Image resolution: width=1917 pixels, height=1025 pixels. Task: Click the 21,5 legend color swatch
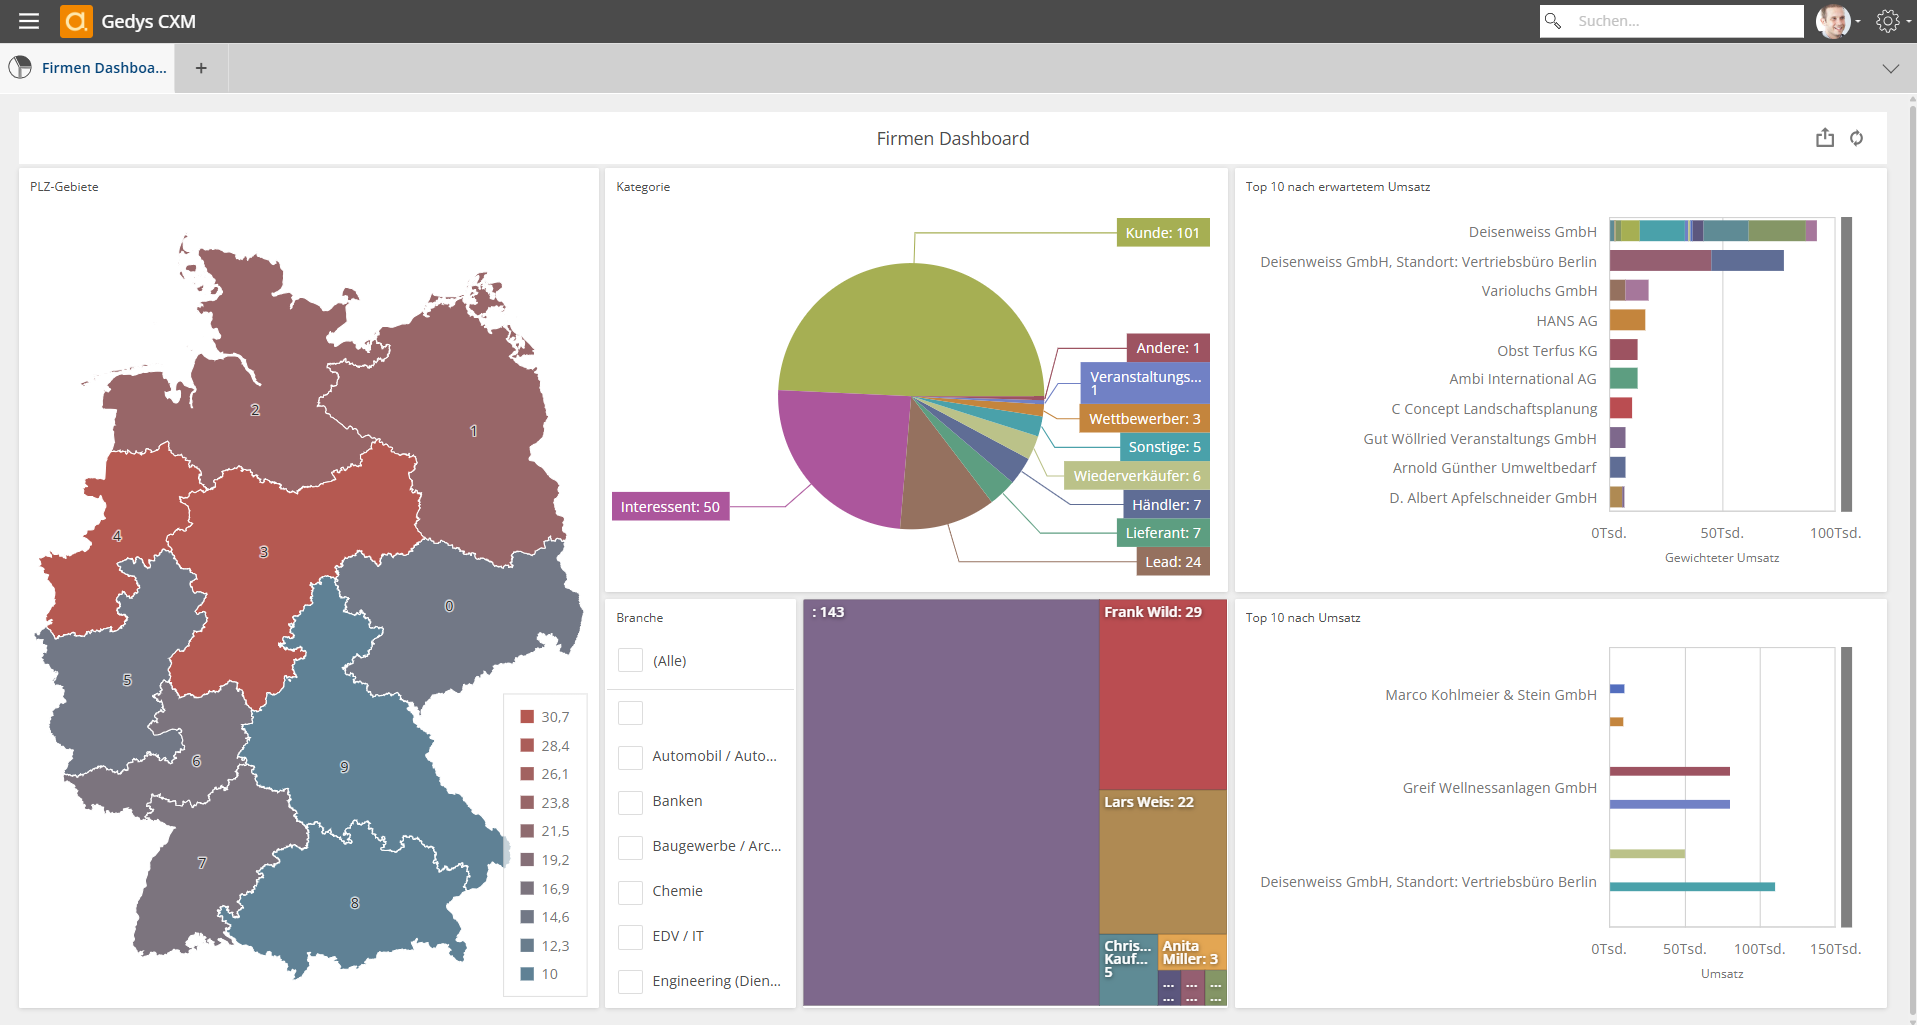527,830
